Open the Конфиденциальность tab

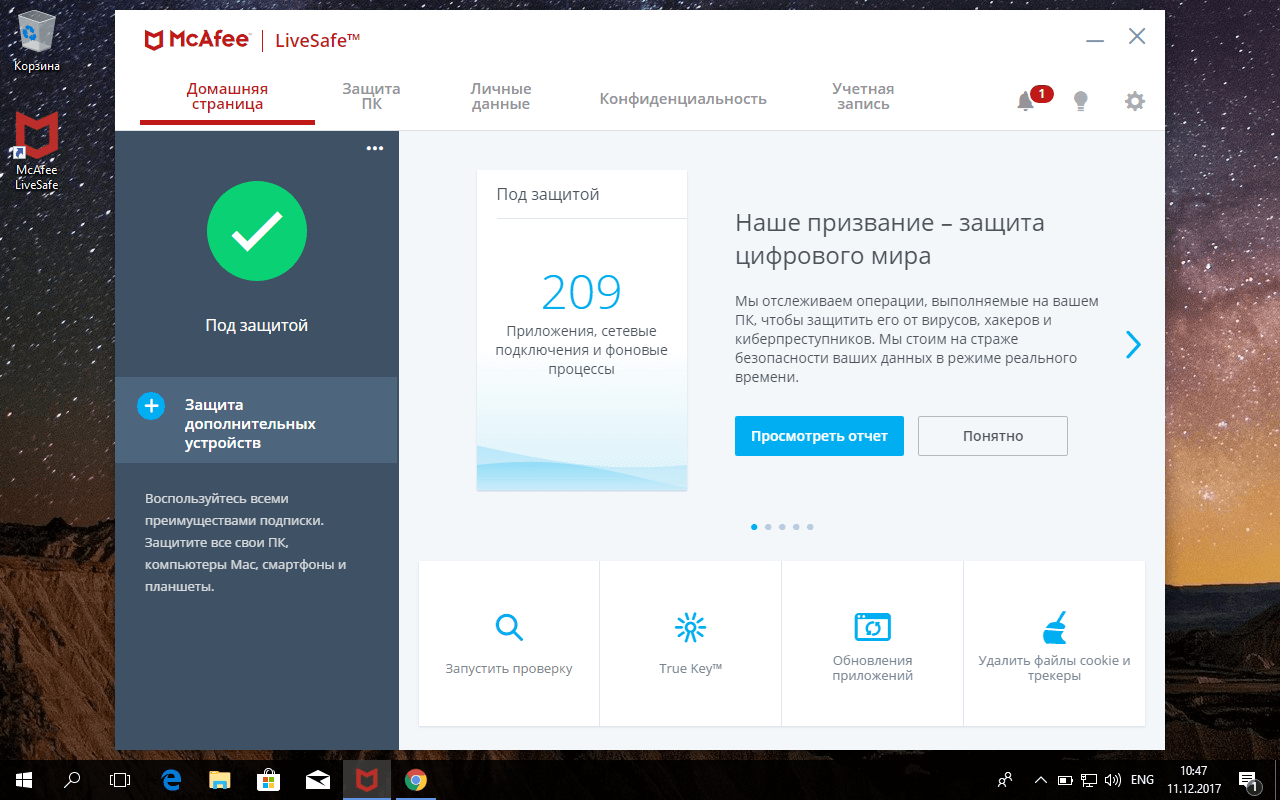click(683, 99)
